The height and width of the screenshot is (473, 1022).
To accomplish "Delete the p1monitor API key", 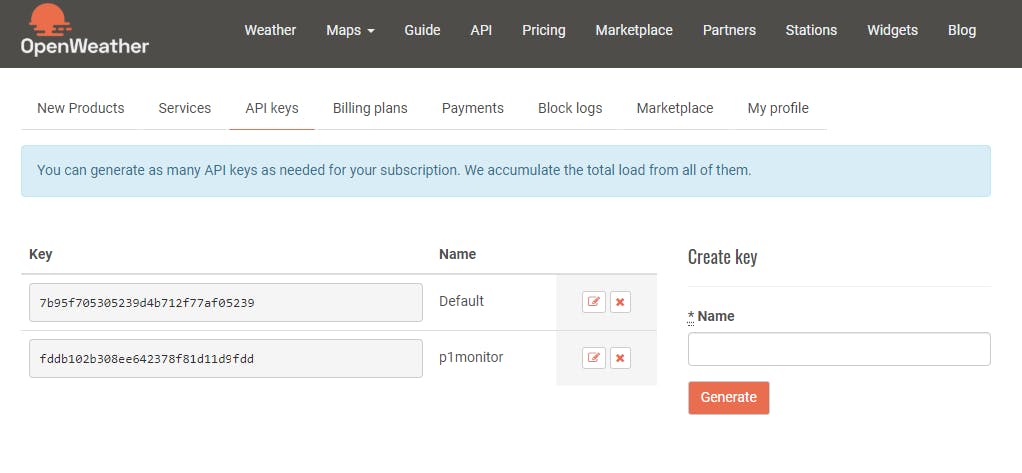I will pyautogui.click(x=620, y=358).
